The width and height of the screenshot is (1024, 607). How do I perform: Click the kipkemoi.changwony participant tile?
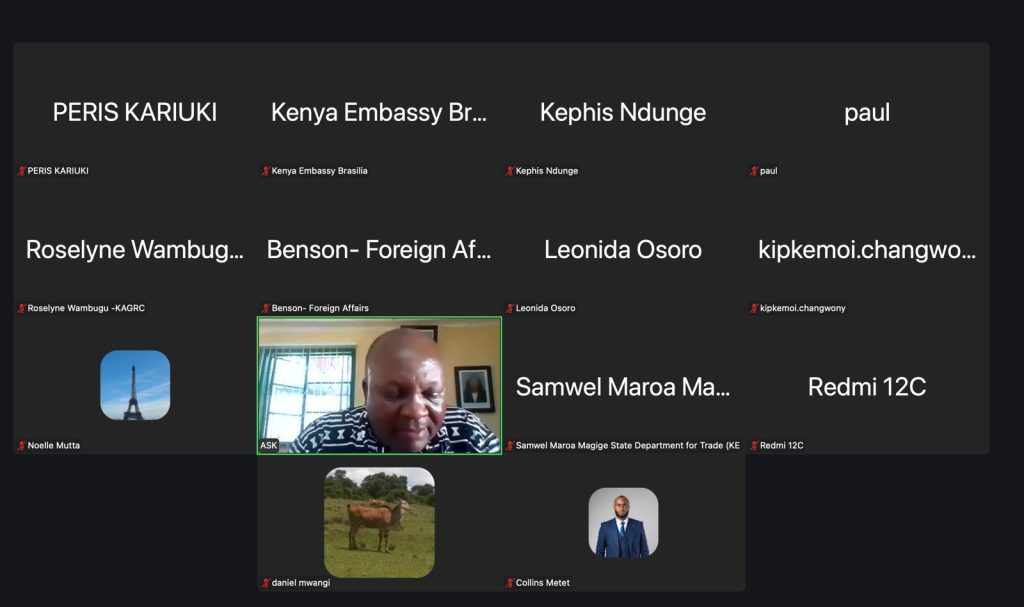(867, 249)
